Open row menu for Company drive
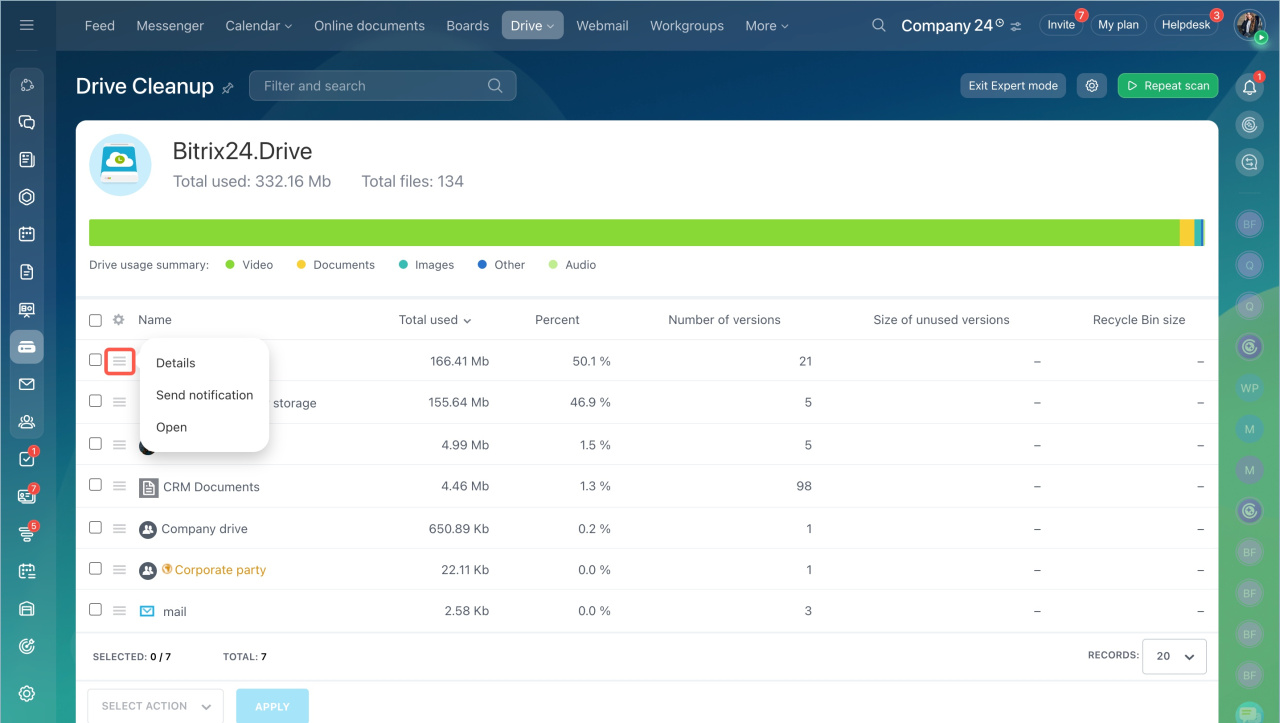 [x=119, y=529]
